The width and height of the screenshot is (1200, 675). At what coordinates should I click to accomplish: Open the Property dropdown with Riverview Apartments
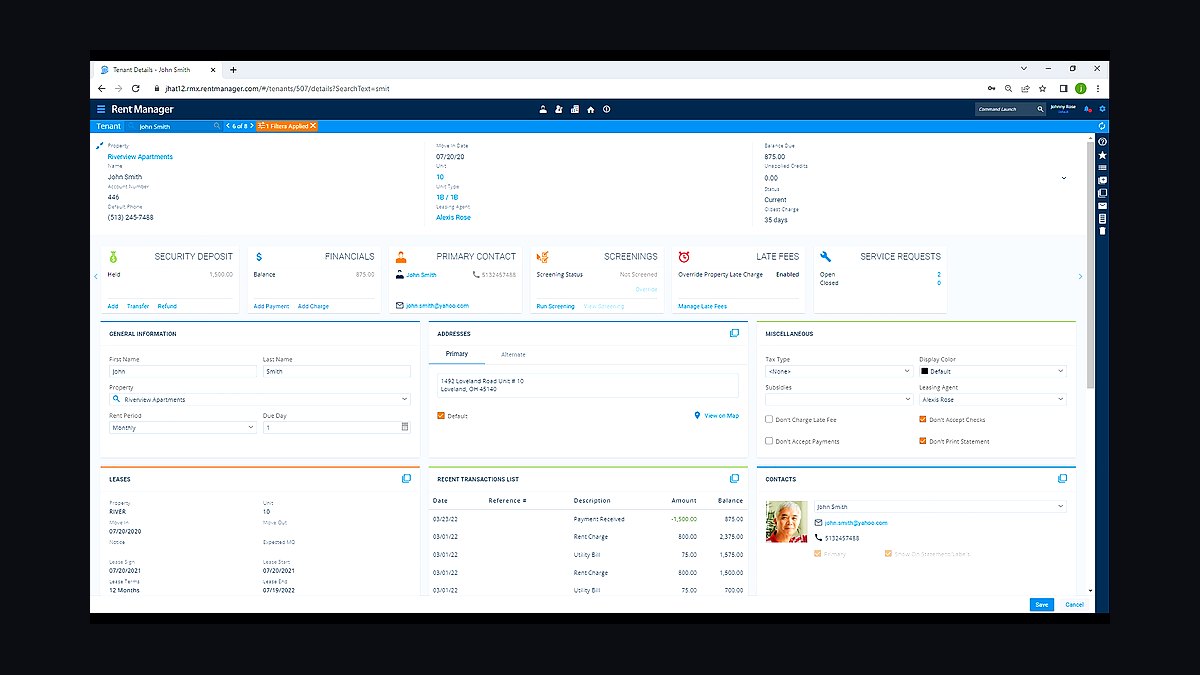260,399
